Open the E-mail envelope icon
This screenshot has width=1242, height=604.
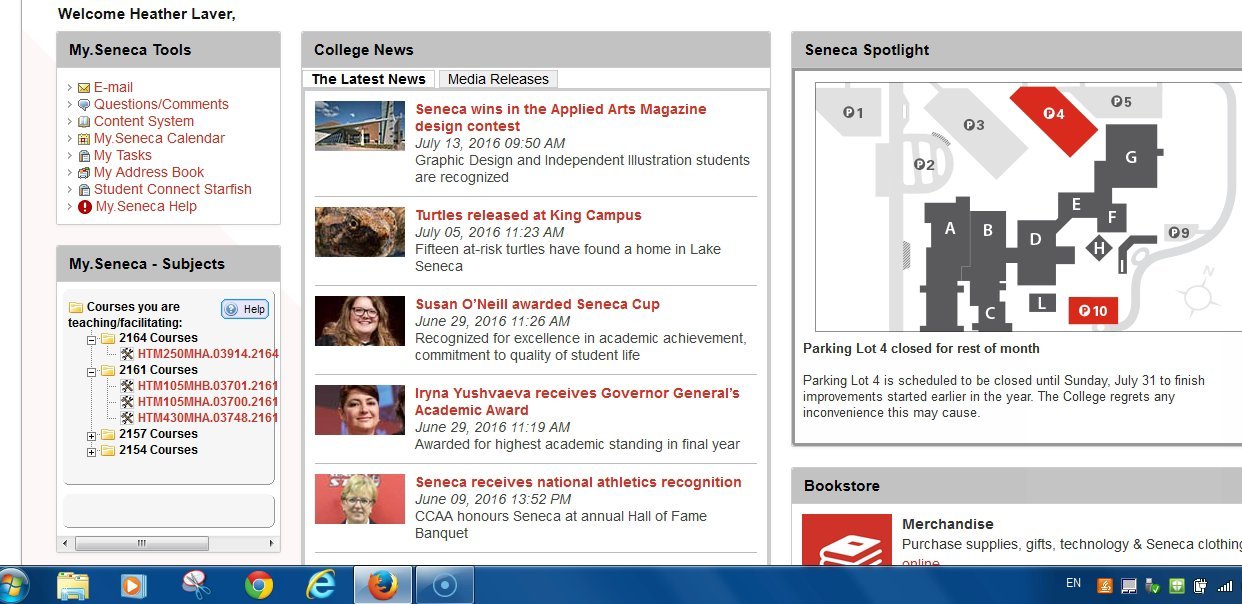click(x=84, y=87)
